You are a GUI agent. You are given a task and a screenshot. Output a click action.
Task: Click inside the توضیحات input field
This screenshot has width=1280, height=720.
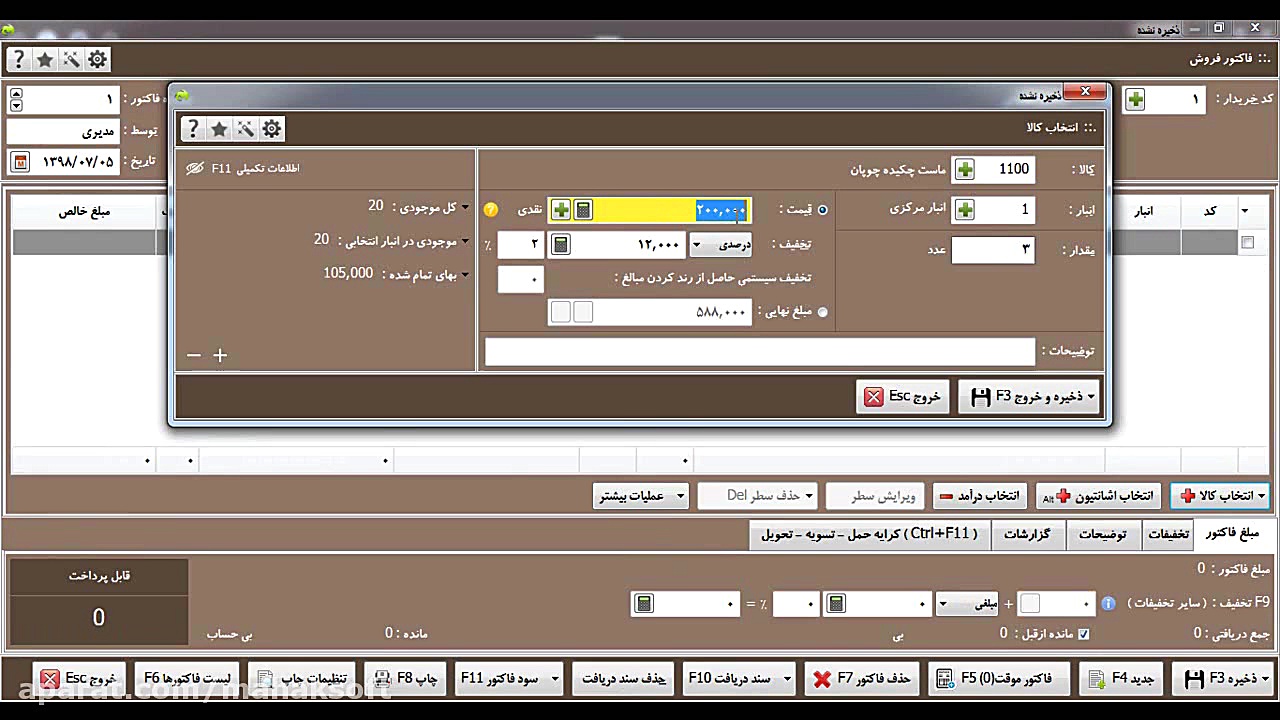coord(760,351)
